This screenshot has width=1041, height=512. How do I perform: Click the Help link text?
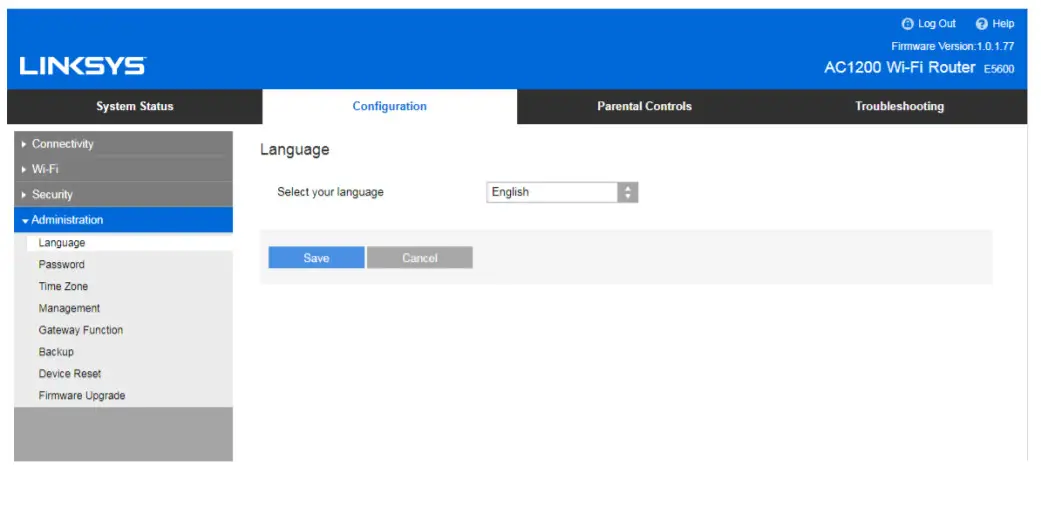(x=1003, y=24)
